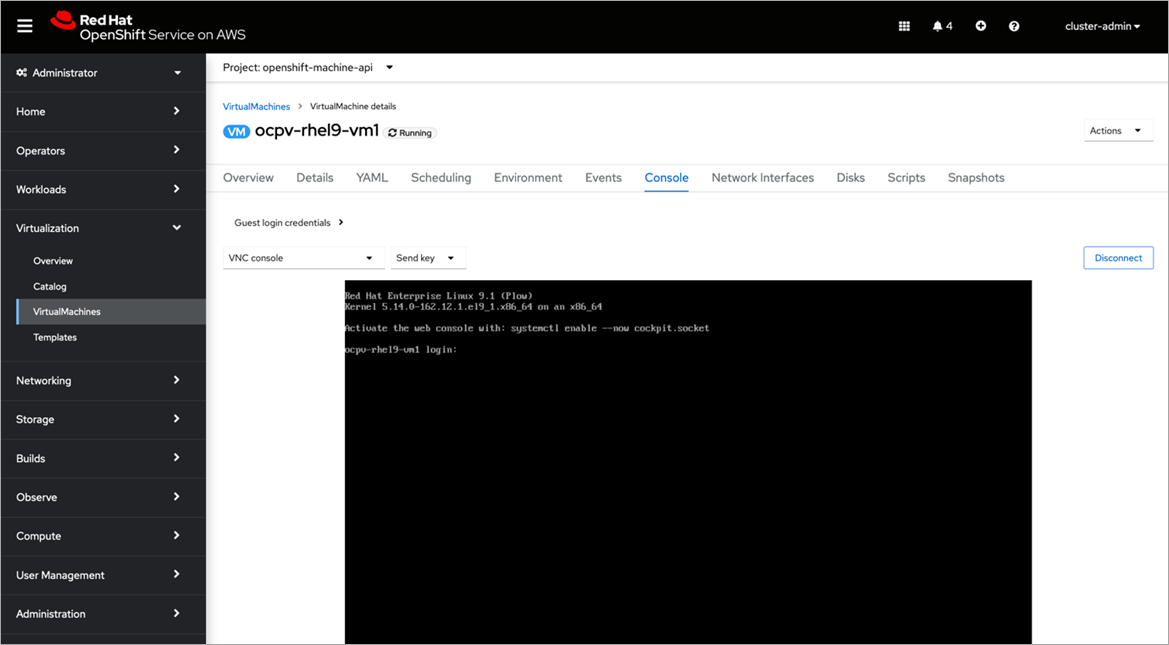Click the ocpv-rhel9-vm1 login prompt text
The height and width of the screenshot is (645, 1169).
click(401, 350)
